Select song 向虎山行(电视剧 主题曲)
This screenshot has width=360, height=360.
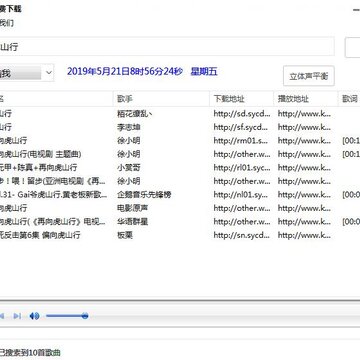pos(41,154)
